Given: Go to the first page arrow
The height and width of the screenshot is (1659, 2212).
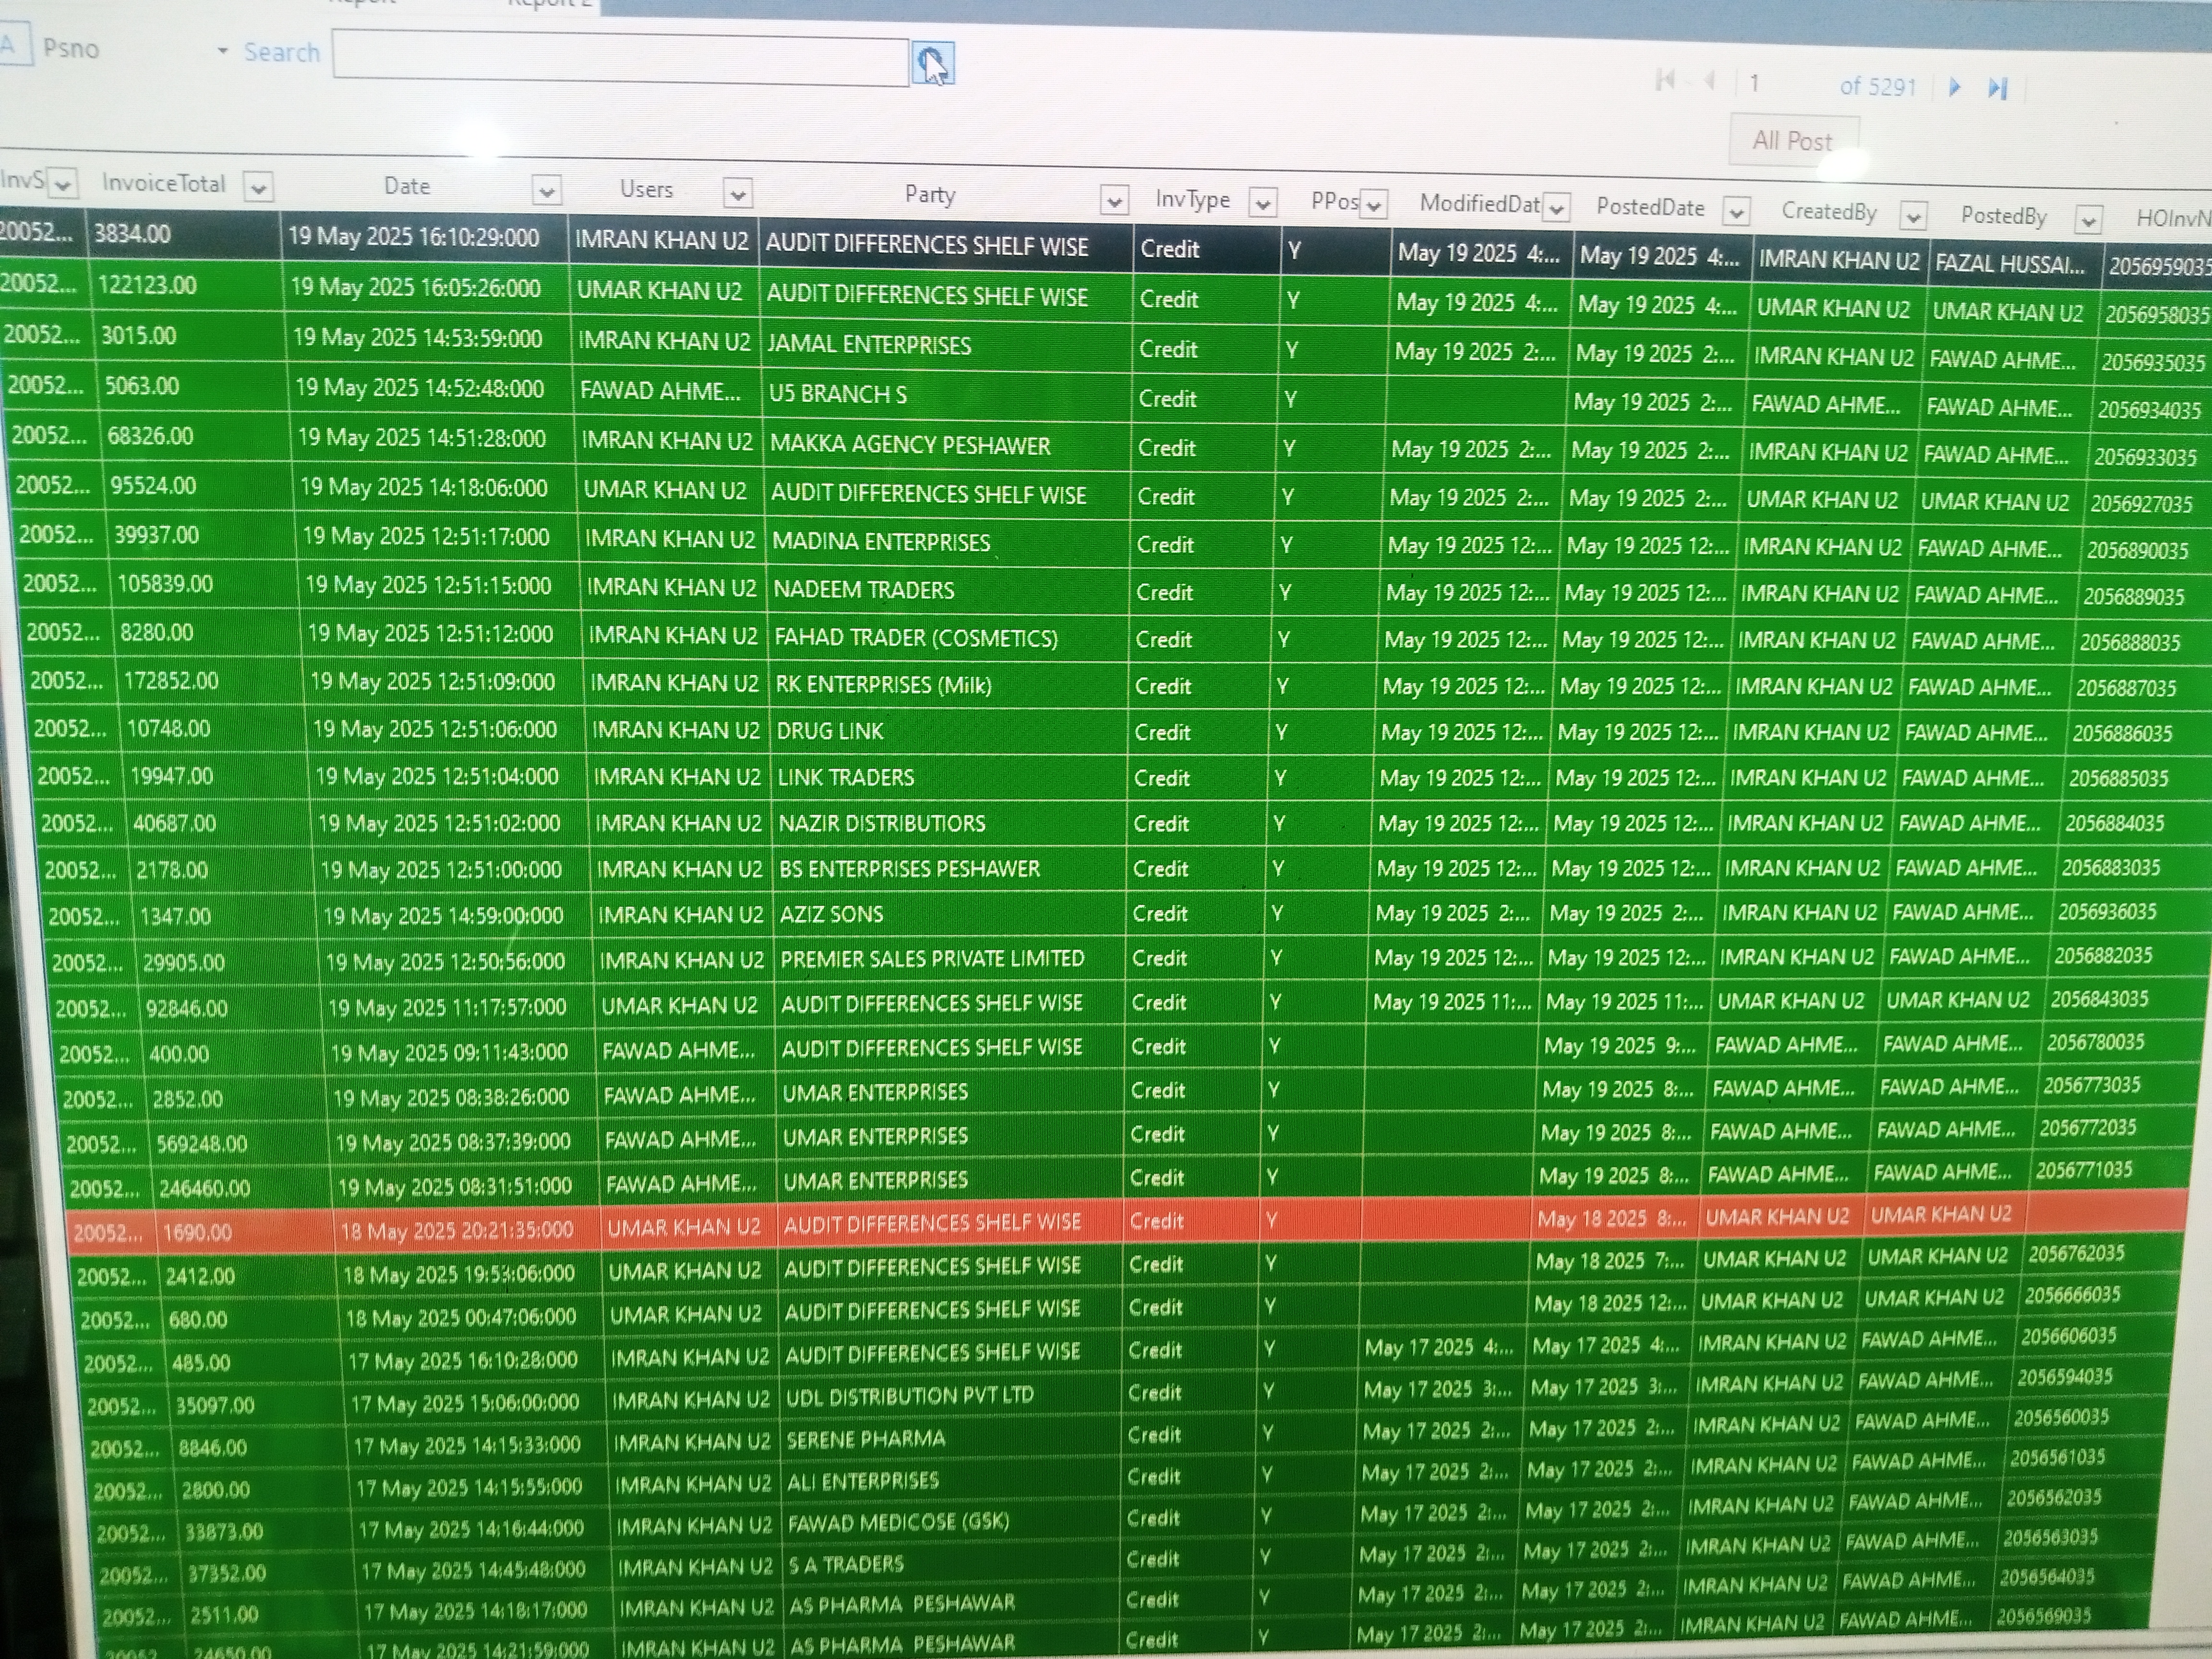Looking at the screenshot, I should pyautogui.click(x=1665, y=80).
